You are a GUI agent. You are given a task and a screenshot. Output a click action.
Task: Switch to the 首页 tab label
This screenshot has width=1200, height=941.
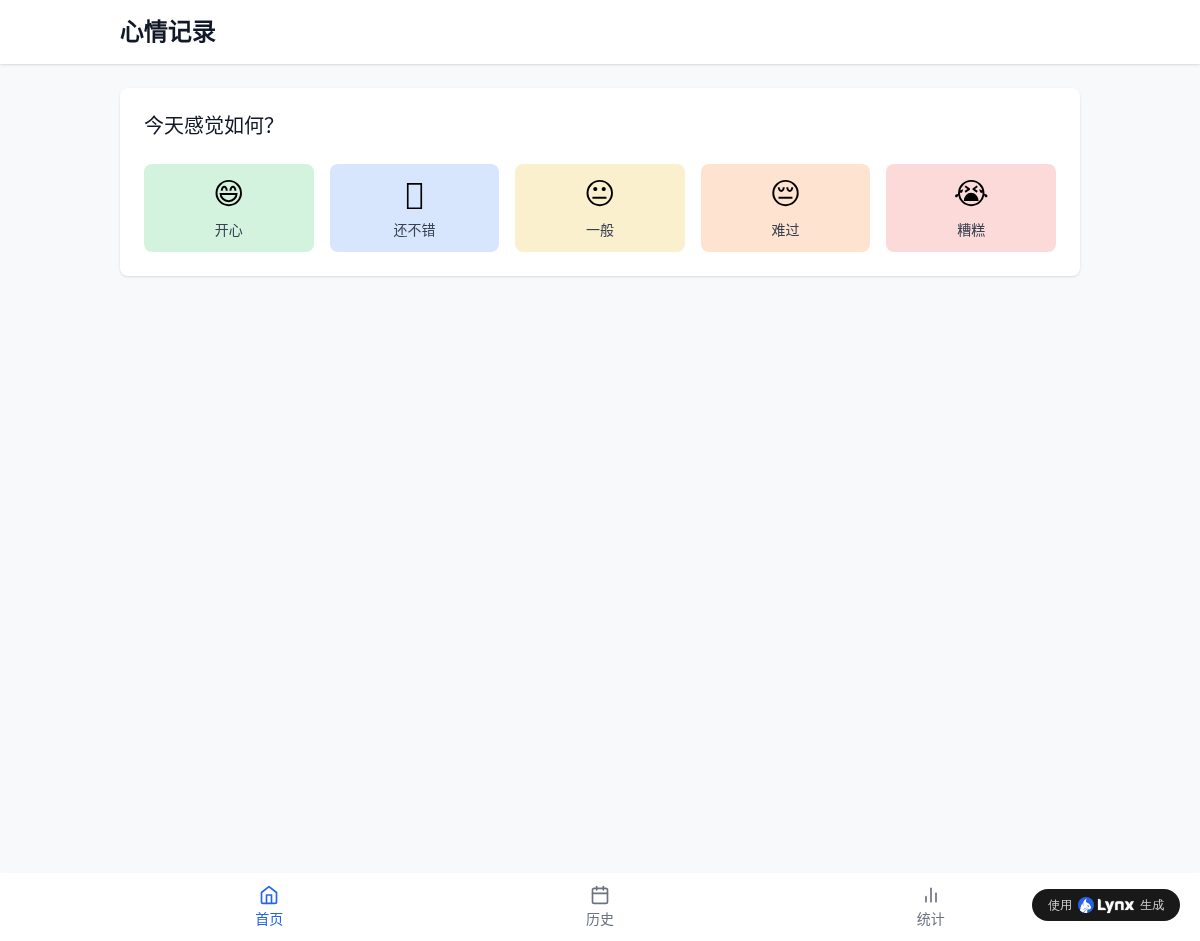(x=269, y=919)
